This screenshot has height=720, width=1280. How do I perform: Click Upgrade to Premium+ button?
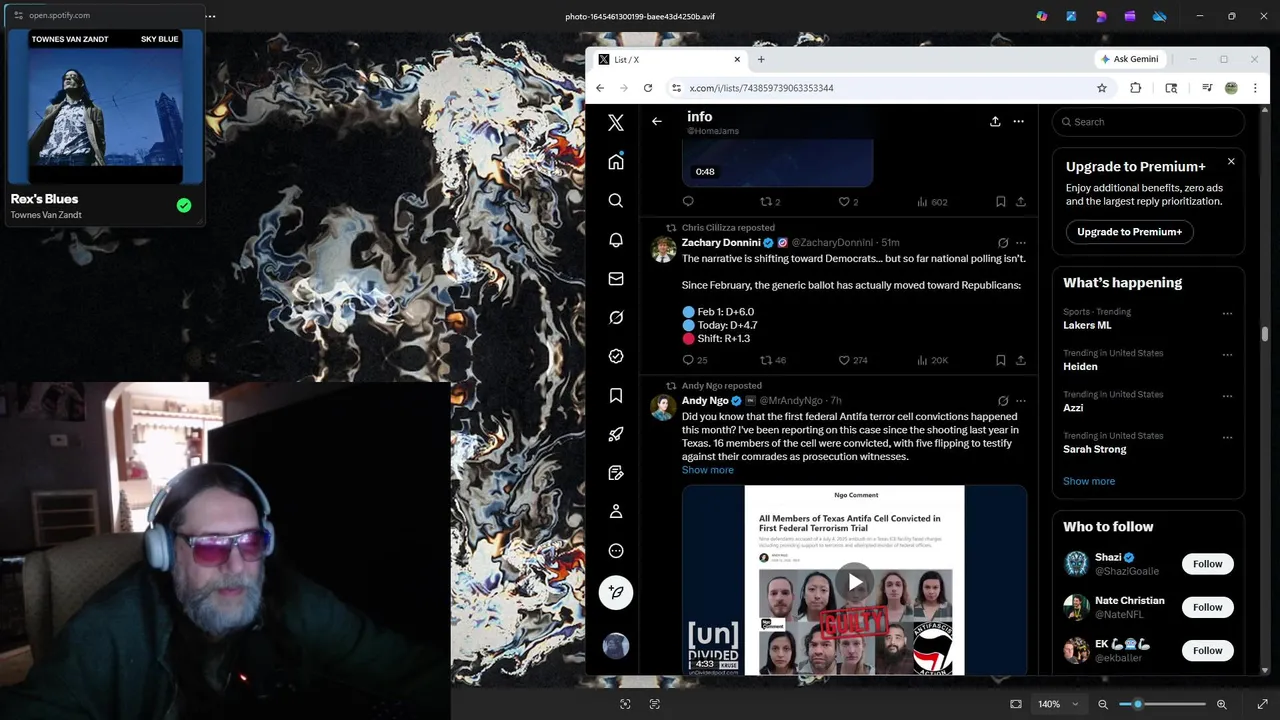pyautogui.click(x=1129, y=232)
